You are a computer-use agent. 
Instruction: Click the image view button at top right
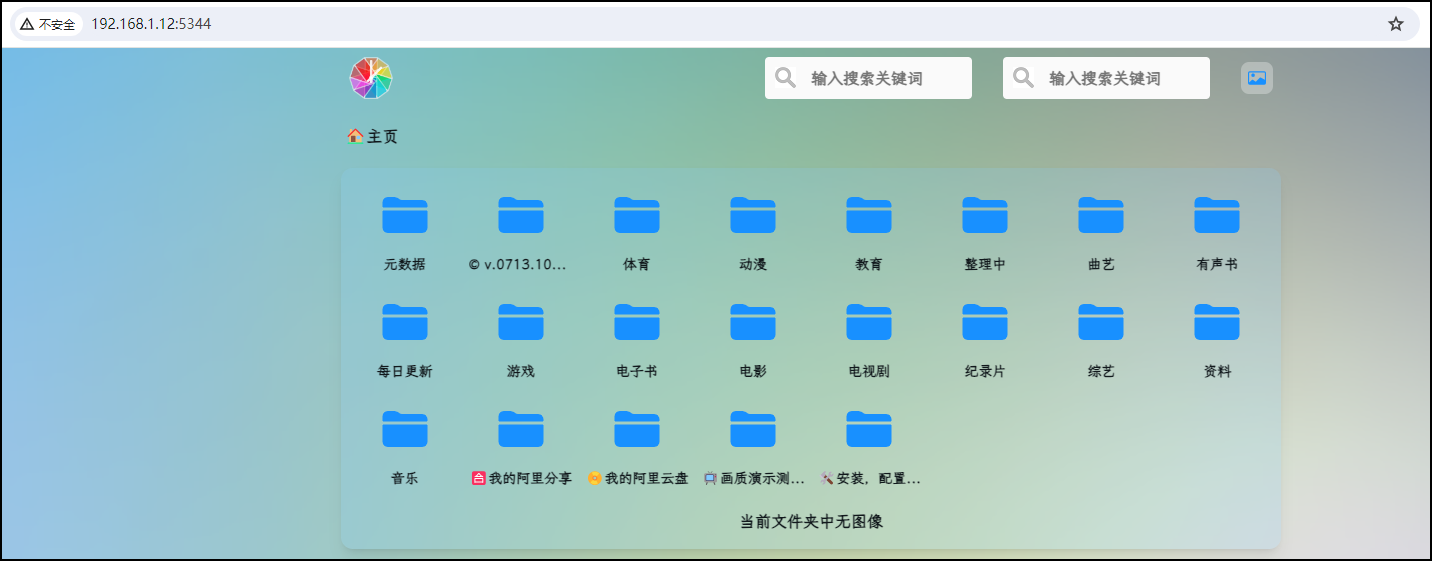[1257, 78]
